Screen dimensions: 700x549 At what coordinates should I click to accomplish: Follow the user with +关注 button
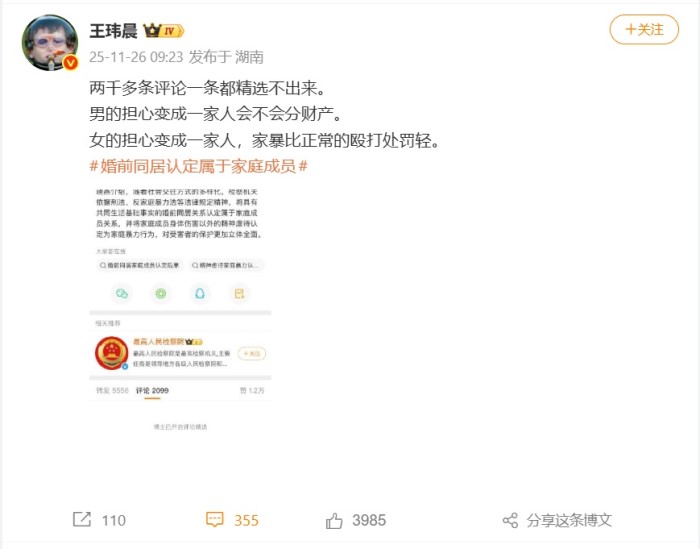(644, 29)
